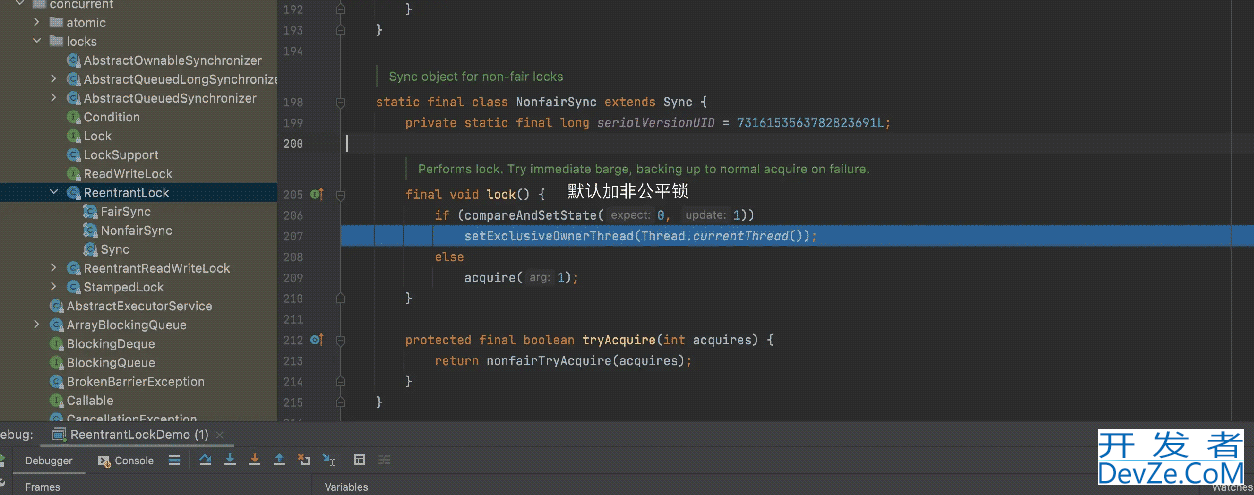The width and height of the screenshot is (1254, 495).
Task: Click the Evaluate Expression calculator icon
Action: pyautogui.click(x=360, y=460)
